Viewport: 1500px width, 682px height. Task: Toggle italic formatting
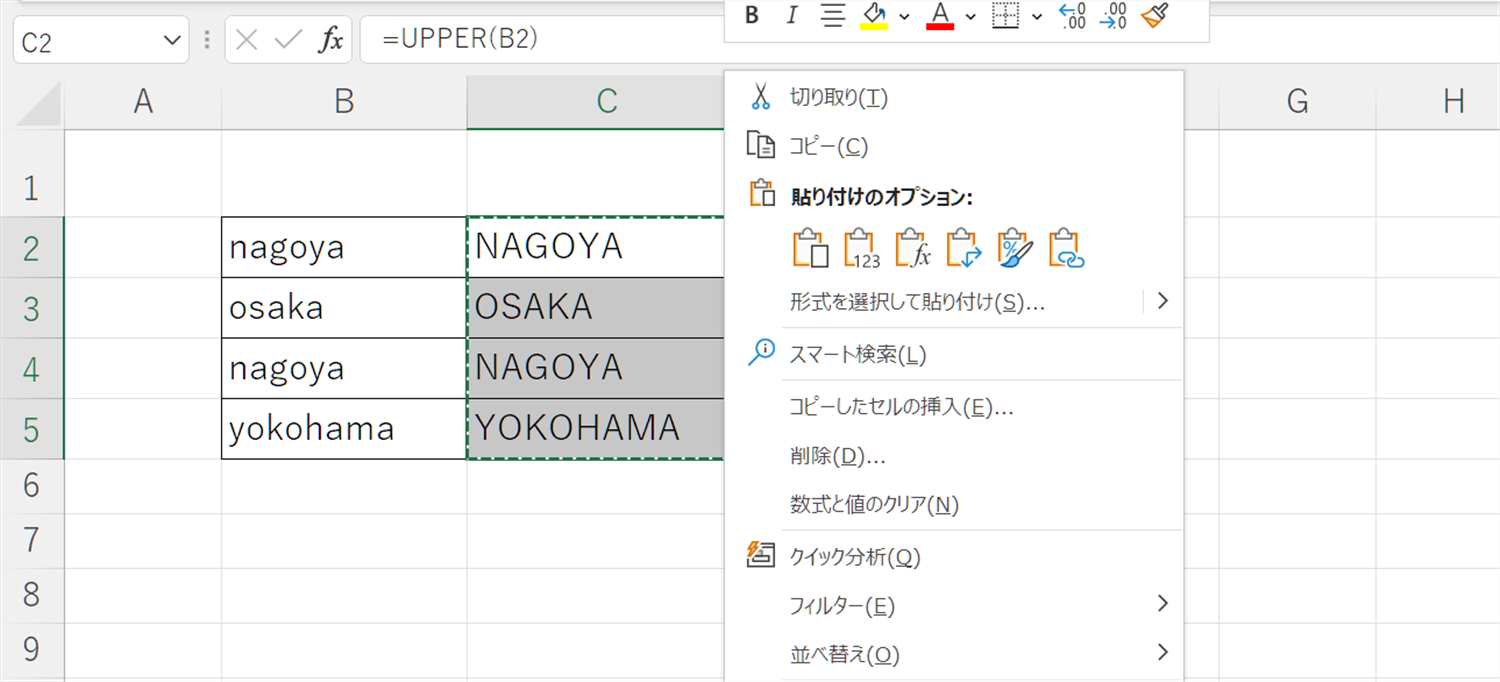click(791, 17)
